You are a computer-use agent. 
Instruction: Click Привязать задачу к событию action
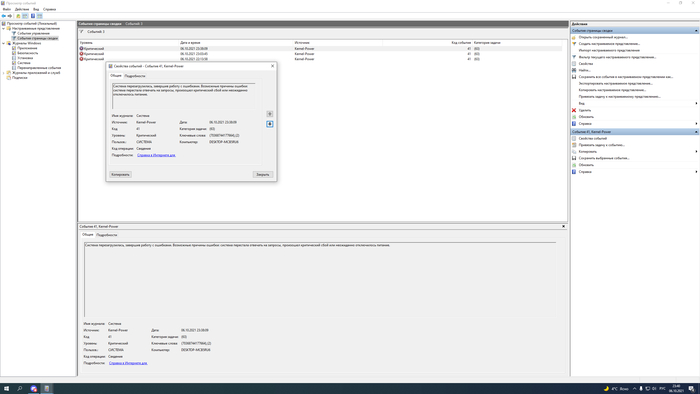(601, 145)
